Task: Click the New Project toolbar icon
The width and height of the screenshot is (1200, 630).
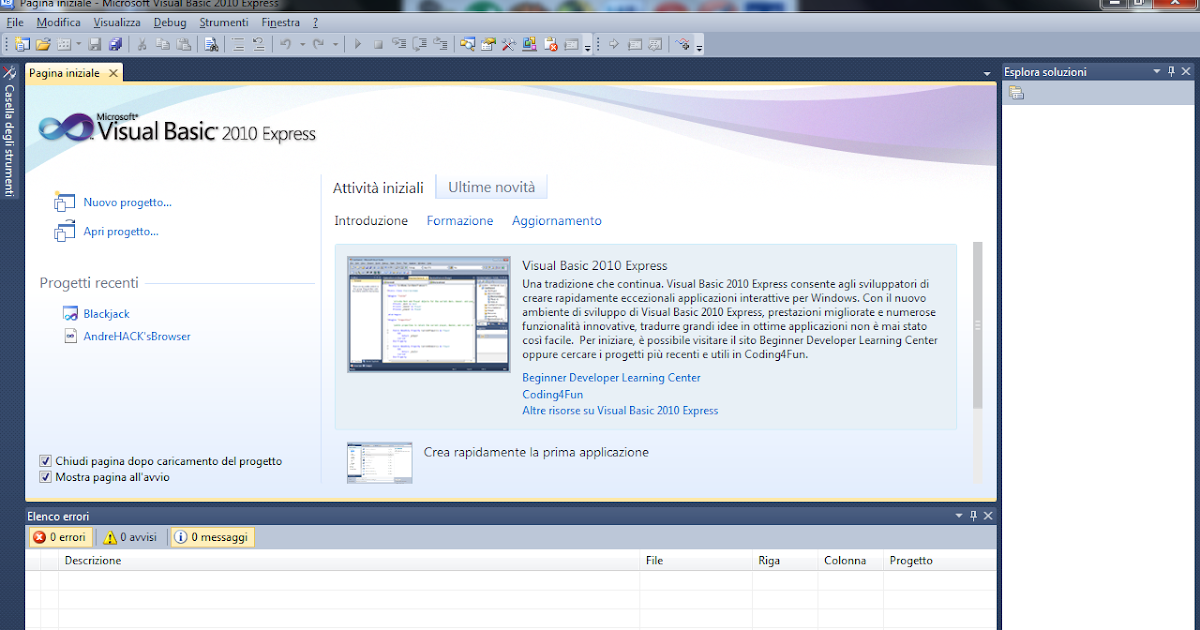Action: (23, 44)
